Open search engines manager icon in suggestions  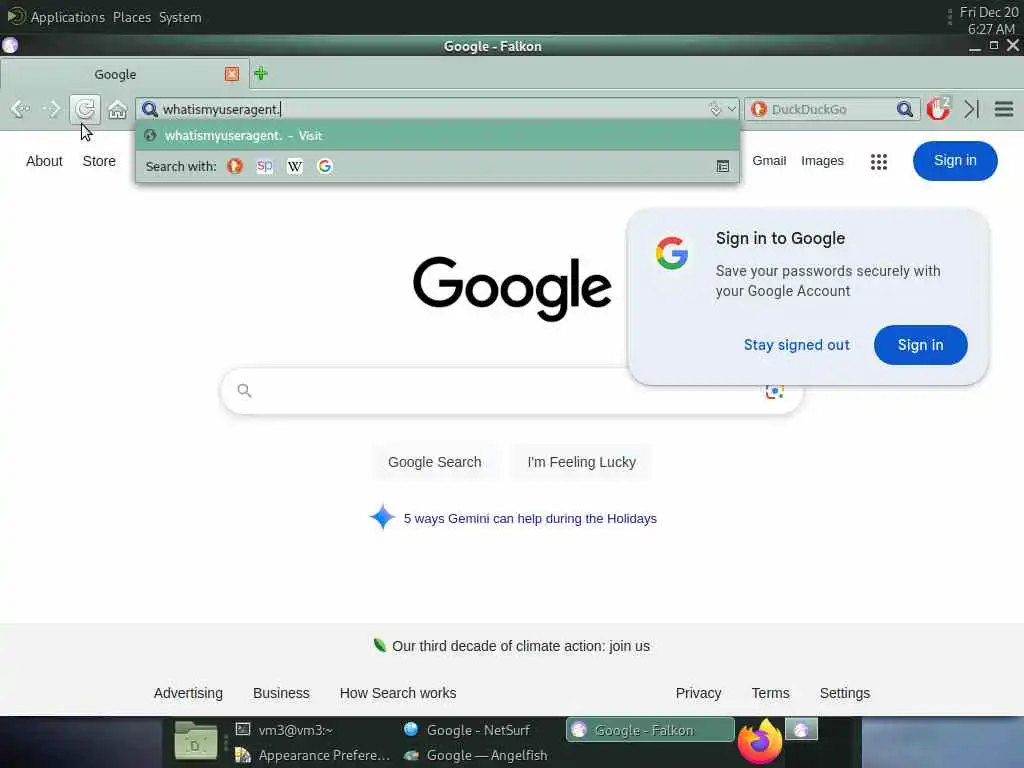[x=722, y=167]
